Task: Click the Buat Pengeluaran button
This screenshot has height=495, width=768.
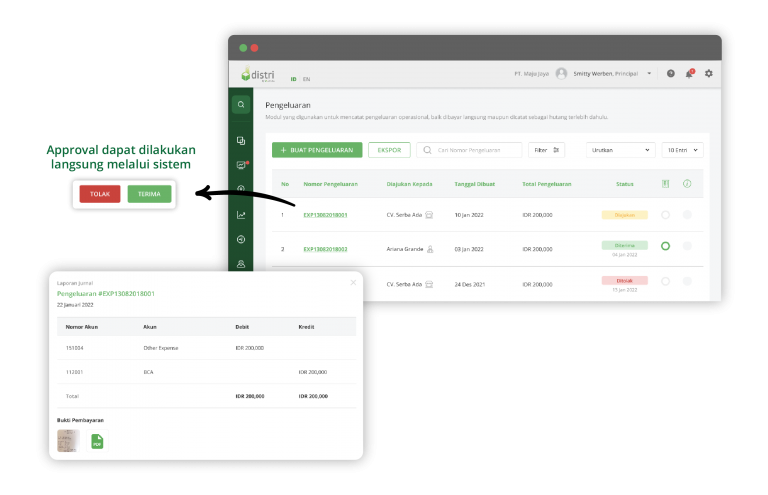Action: click(x=317, y=150)
